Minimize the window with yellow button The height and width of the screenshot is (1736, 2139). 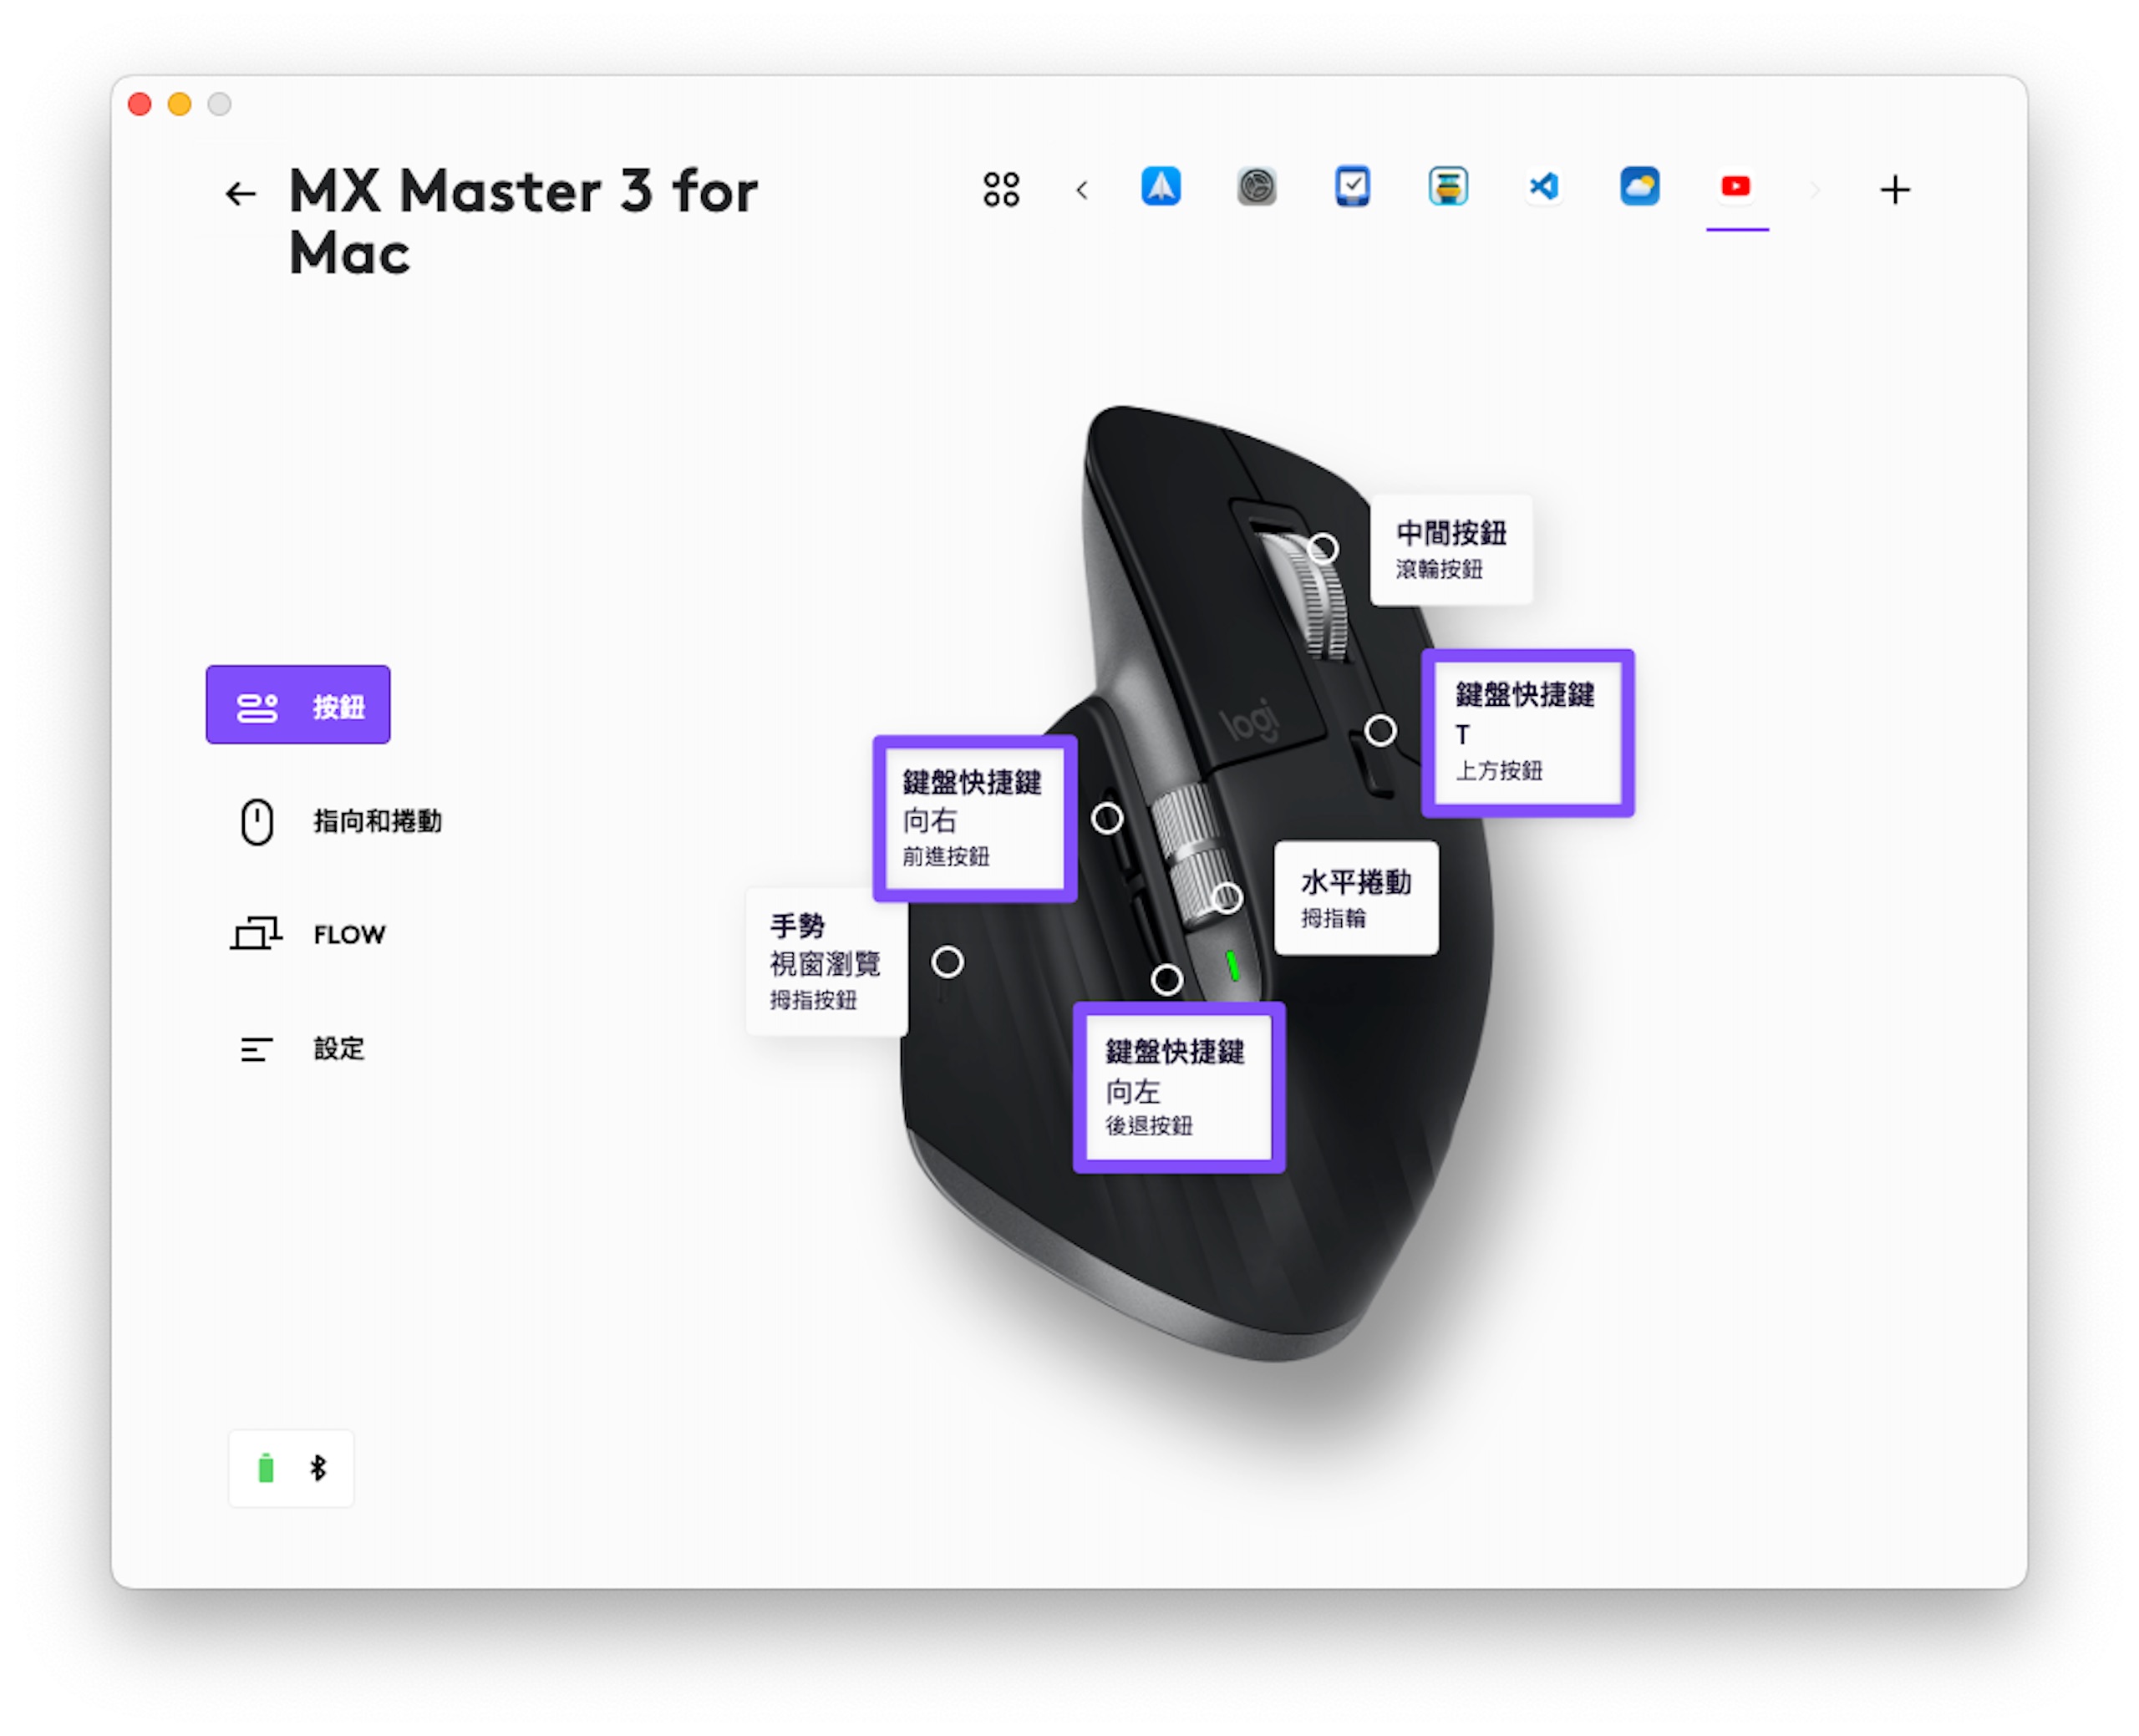click(180, 104)
